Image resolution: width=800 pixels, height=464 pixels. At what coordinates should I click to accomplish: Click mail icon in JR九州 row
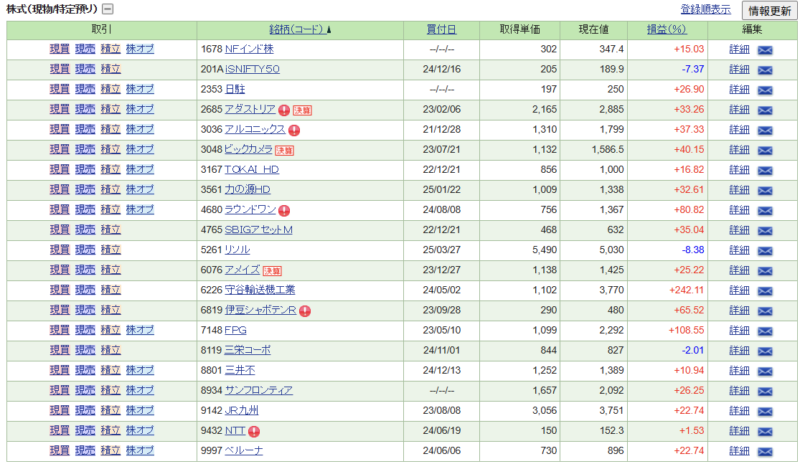pos(765,411)
